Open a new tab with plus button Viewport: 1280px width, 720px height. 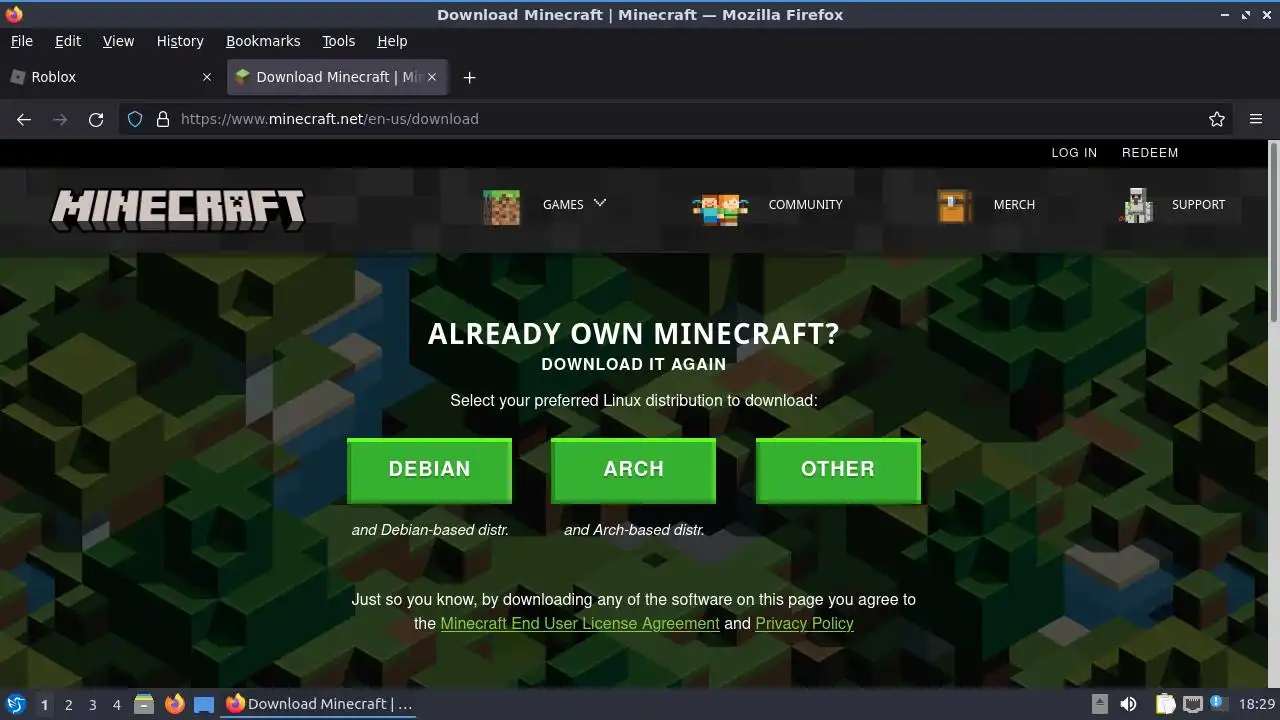click(x=469, y=77)
